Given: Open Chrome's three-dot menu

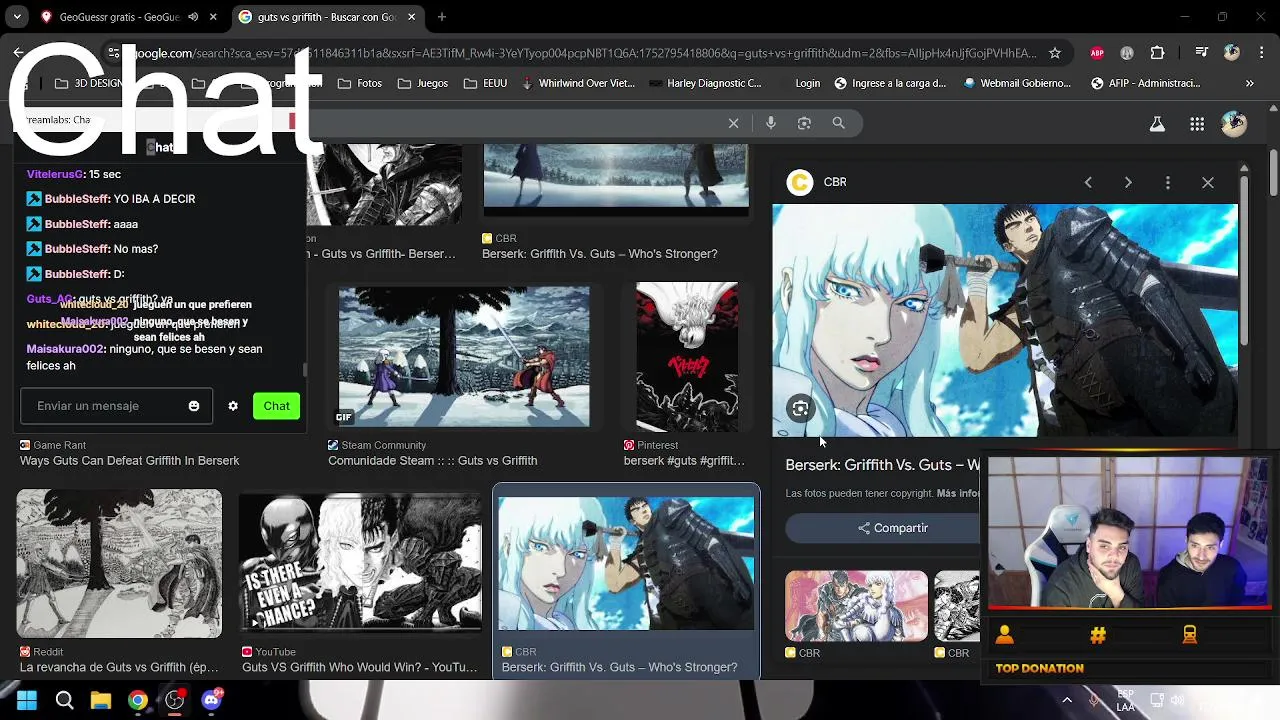Looking at the screenshot, I should click(x=1260, y=53).
